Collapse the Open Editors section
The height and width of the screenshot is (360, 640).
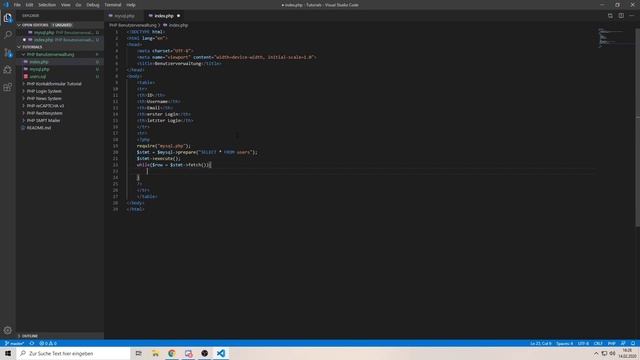click(x=60, y=25)
